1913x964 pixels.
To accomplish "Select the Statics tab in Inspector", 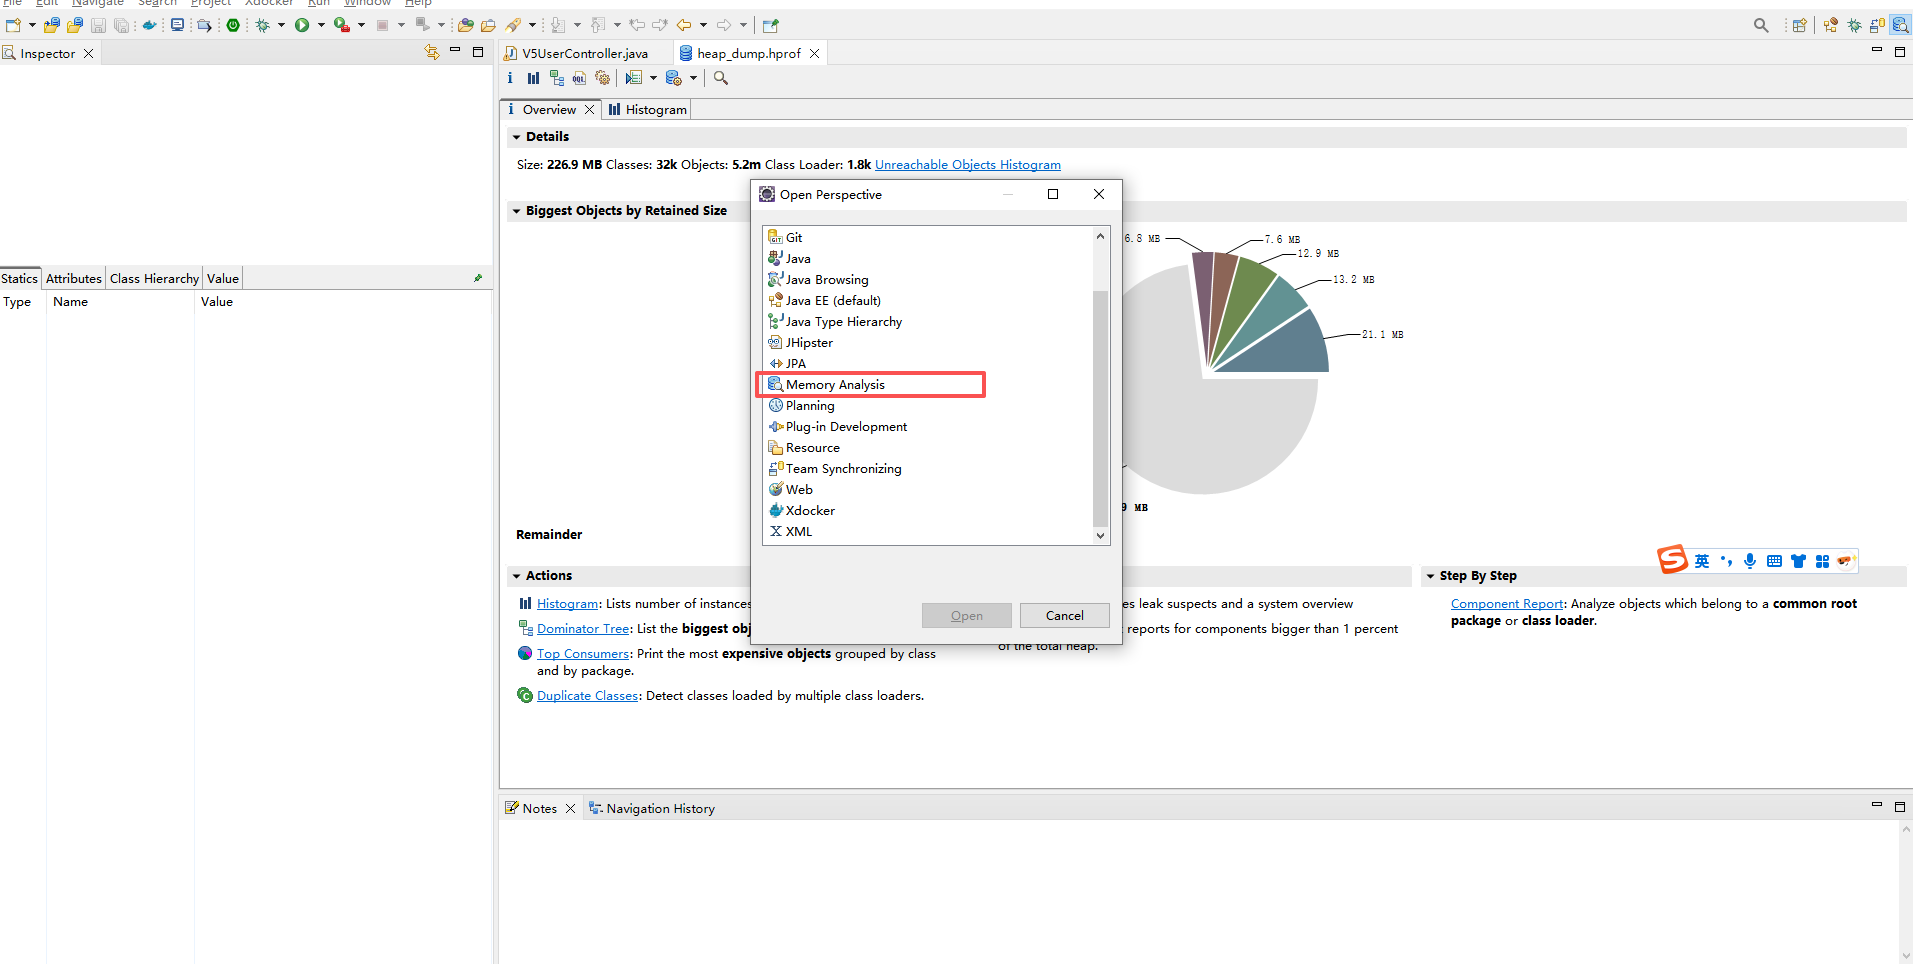I will tap(20, 278).
